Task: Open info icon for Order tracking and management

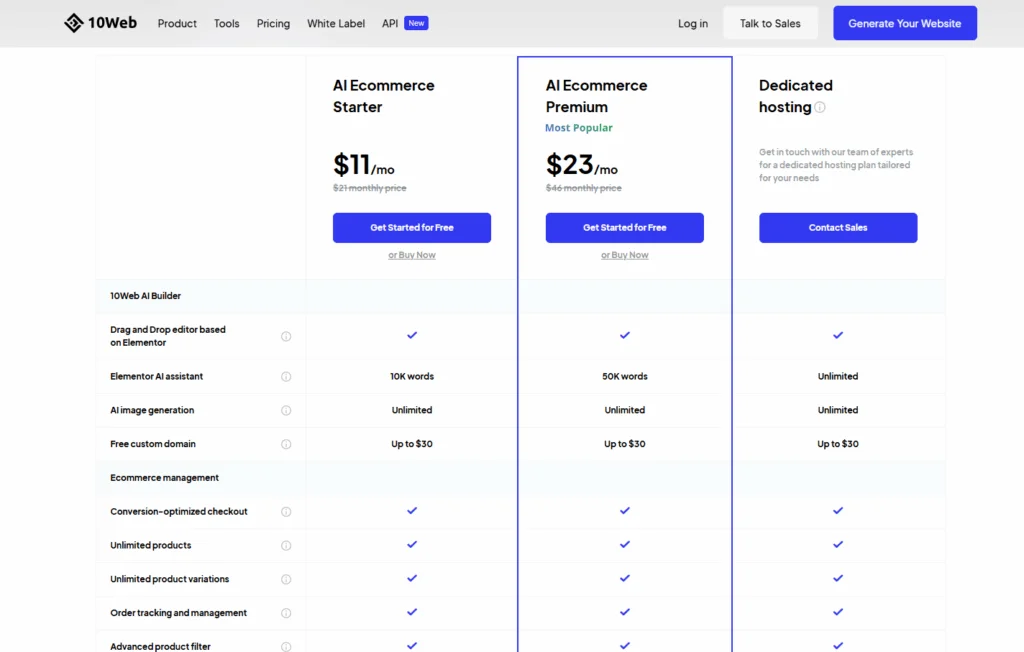Action: (x=286, y=613)
